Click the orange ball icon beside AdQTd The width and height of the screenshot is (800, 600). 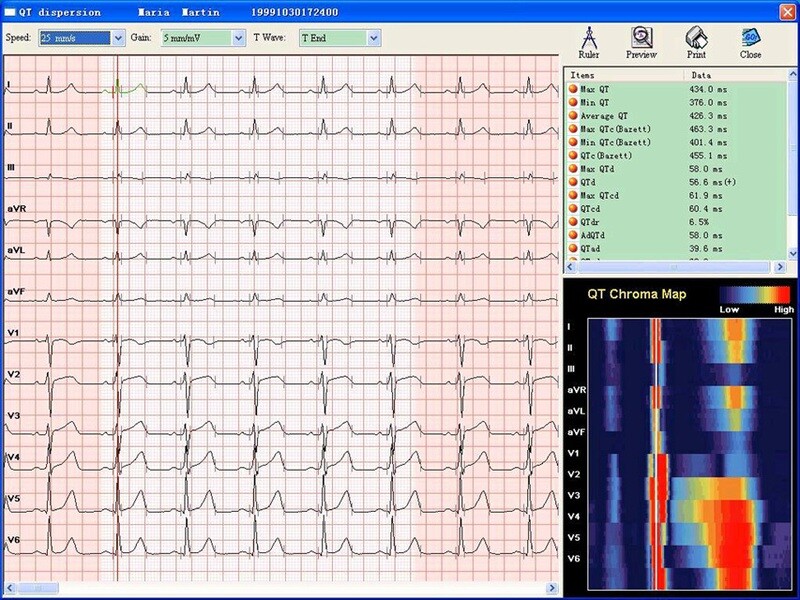pyautogui.click(x=573, y=235)
